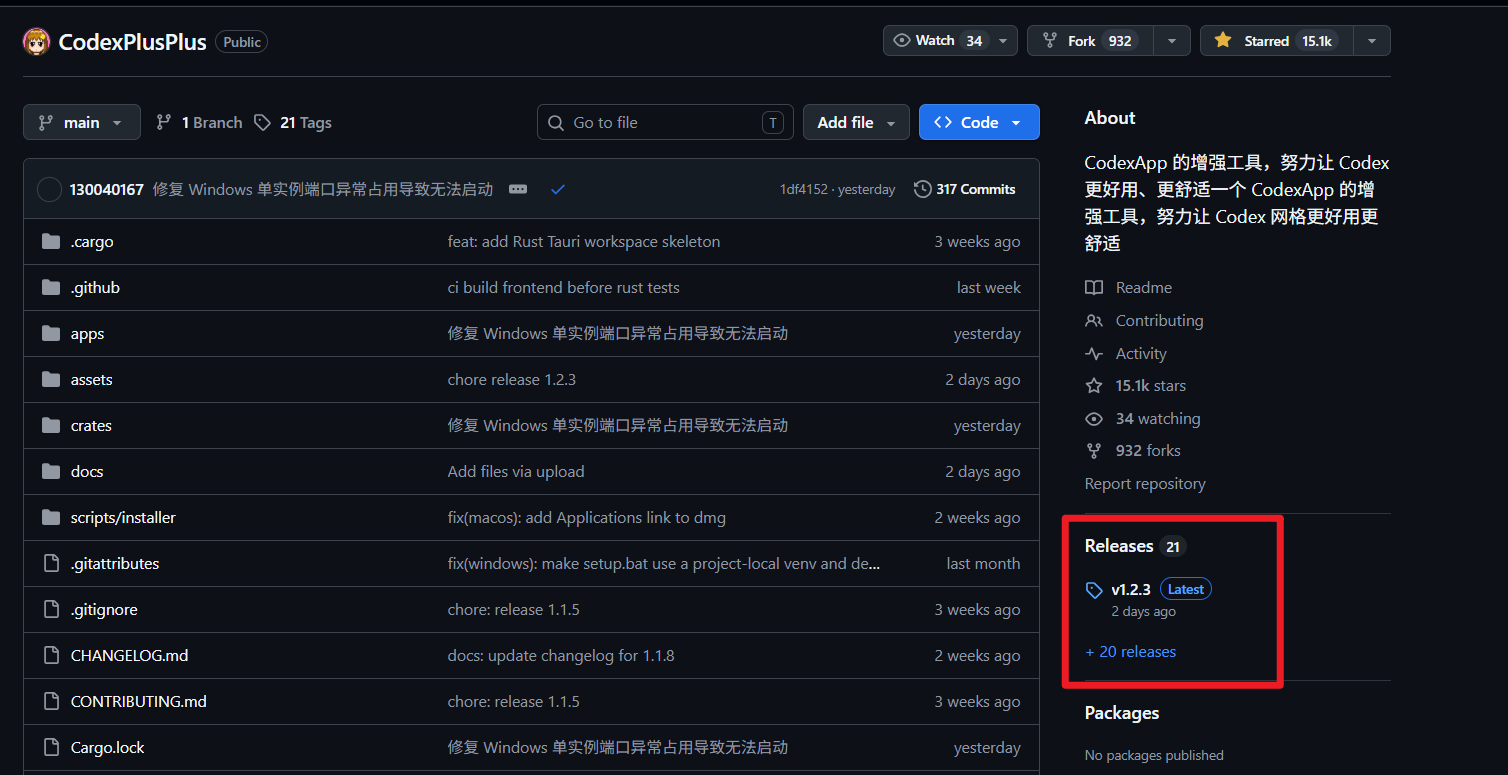View the 1 Branch link

coord(199,123)
